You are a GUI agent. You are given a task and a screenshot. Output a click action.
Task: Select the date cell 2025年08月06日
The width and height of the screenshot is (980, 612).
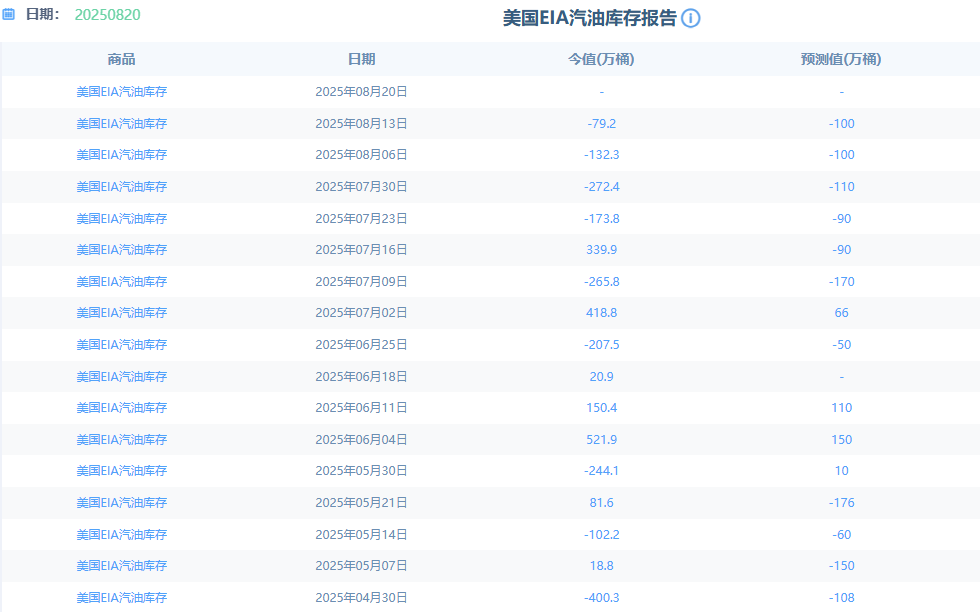click(x=361, y=155)
